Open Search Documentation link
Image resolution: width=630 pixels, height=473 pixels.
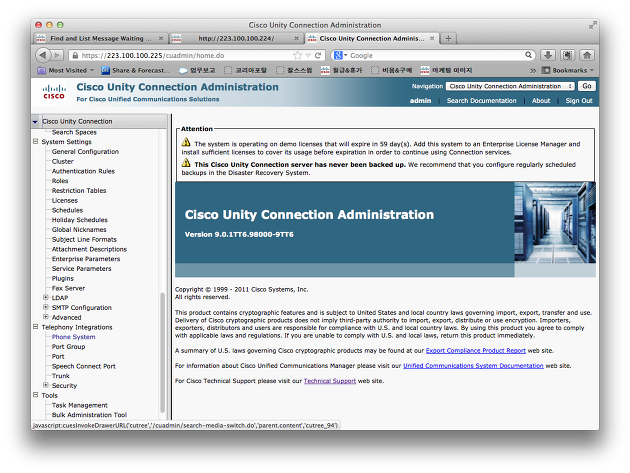click(481, 100)
